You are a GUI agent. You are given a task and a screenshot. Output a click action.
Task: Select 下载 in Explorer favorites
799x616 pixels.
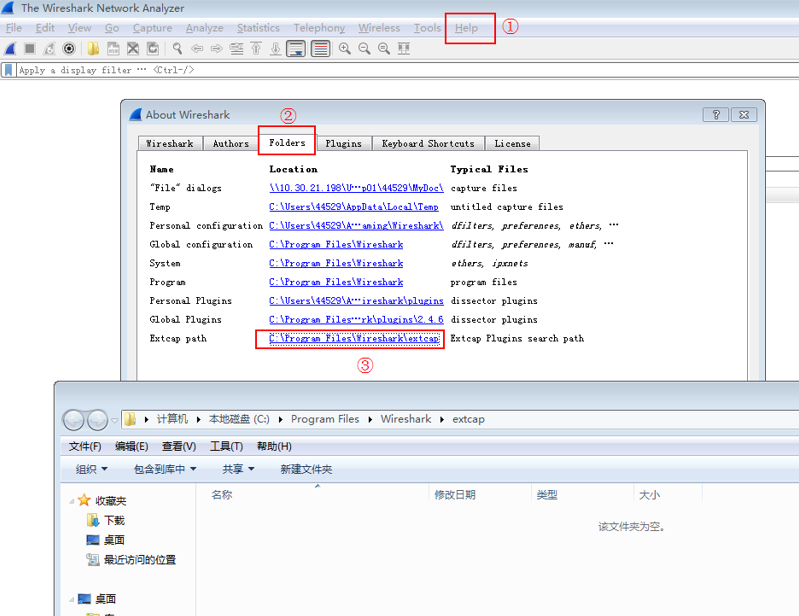point(105,520)
